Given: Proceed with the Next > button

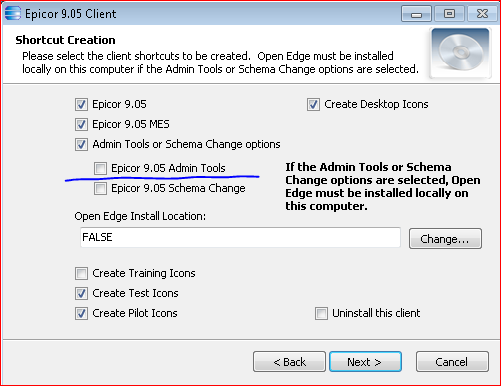Looking at the screenshot, I should click(x=365, y=362).
